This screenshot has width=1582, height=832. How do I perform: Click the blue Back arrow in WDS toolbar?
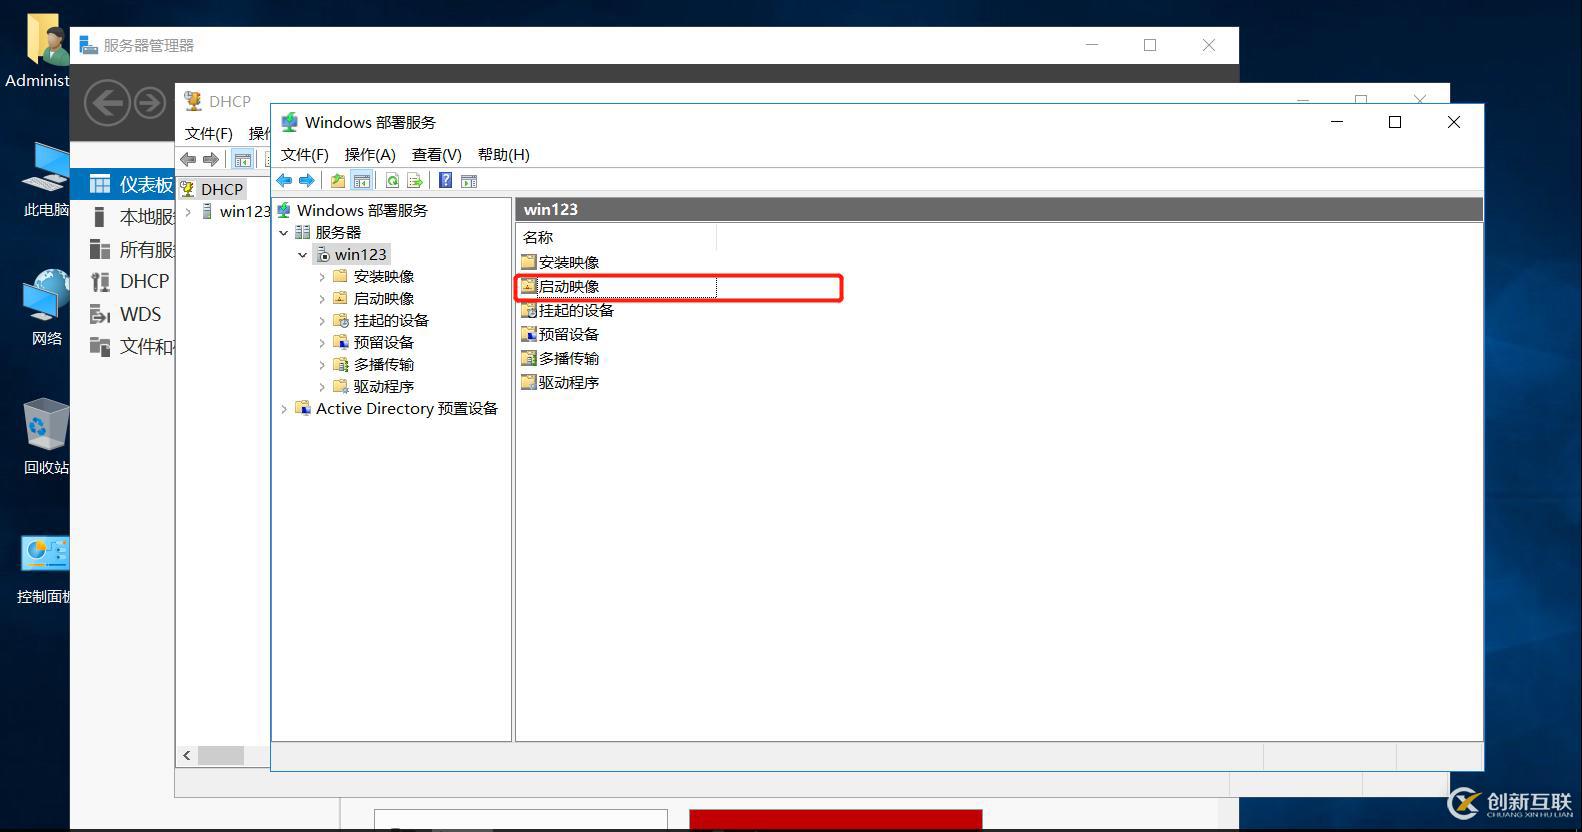tap(285, 181)
